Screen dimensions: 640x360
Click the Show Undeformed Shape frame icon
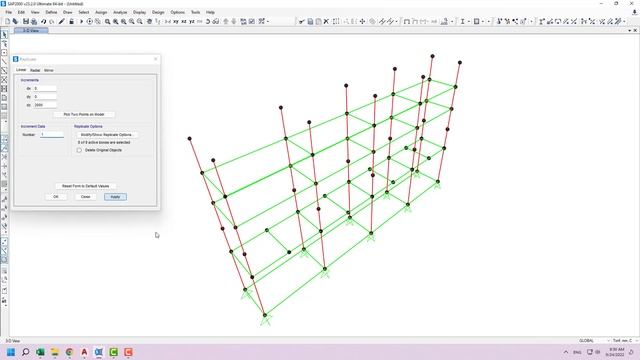pyautogui.click(x=407, y=21)
